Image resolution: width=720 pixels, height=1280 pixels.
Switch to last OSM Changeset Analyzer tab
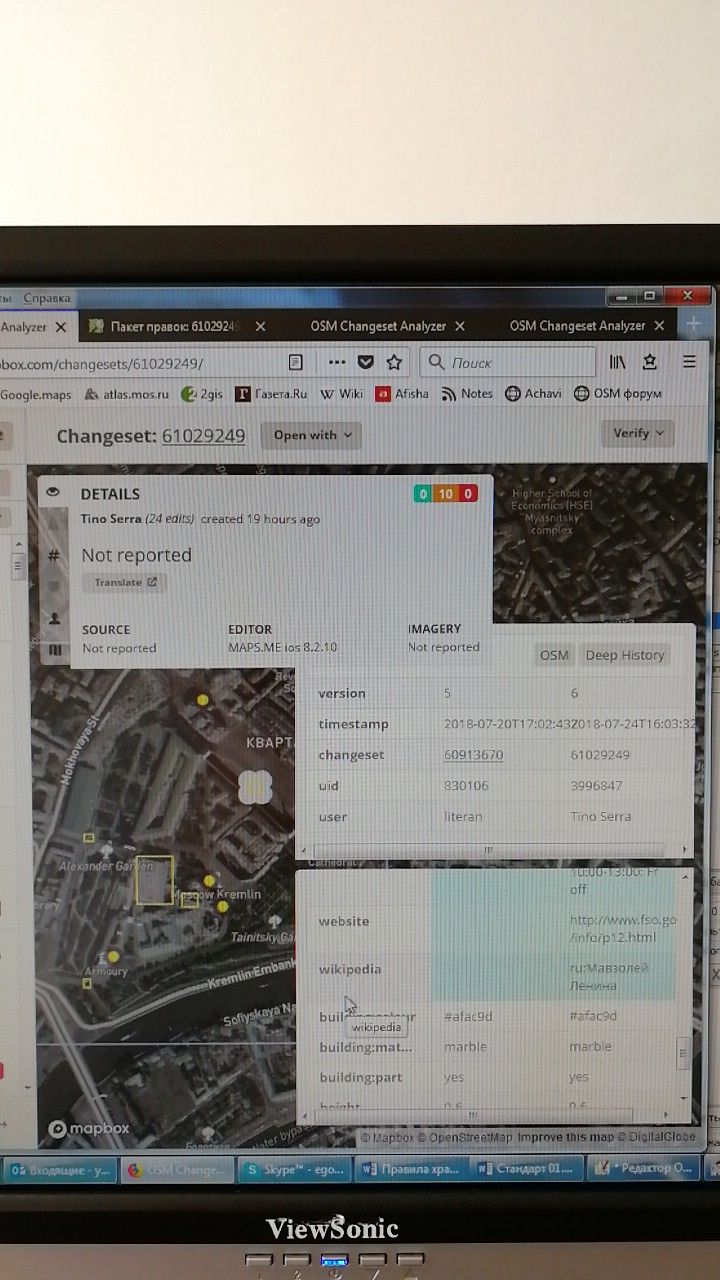point(578,326)
